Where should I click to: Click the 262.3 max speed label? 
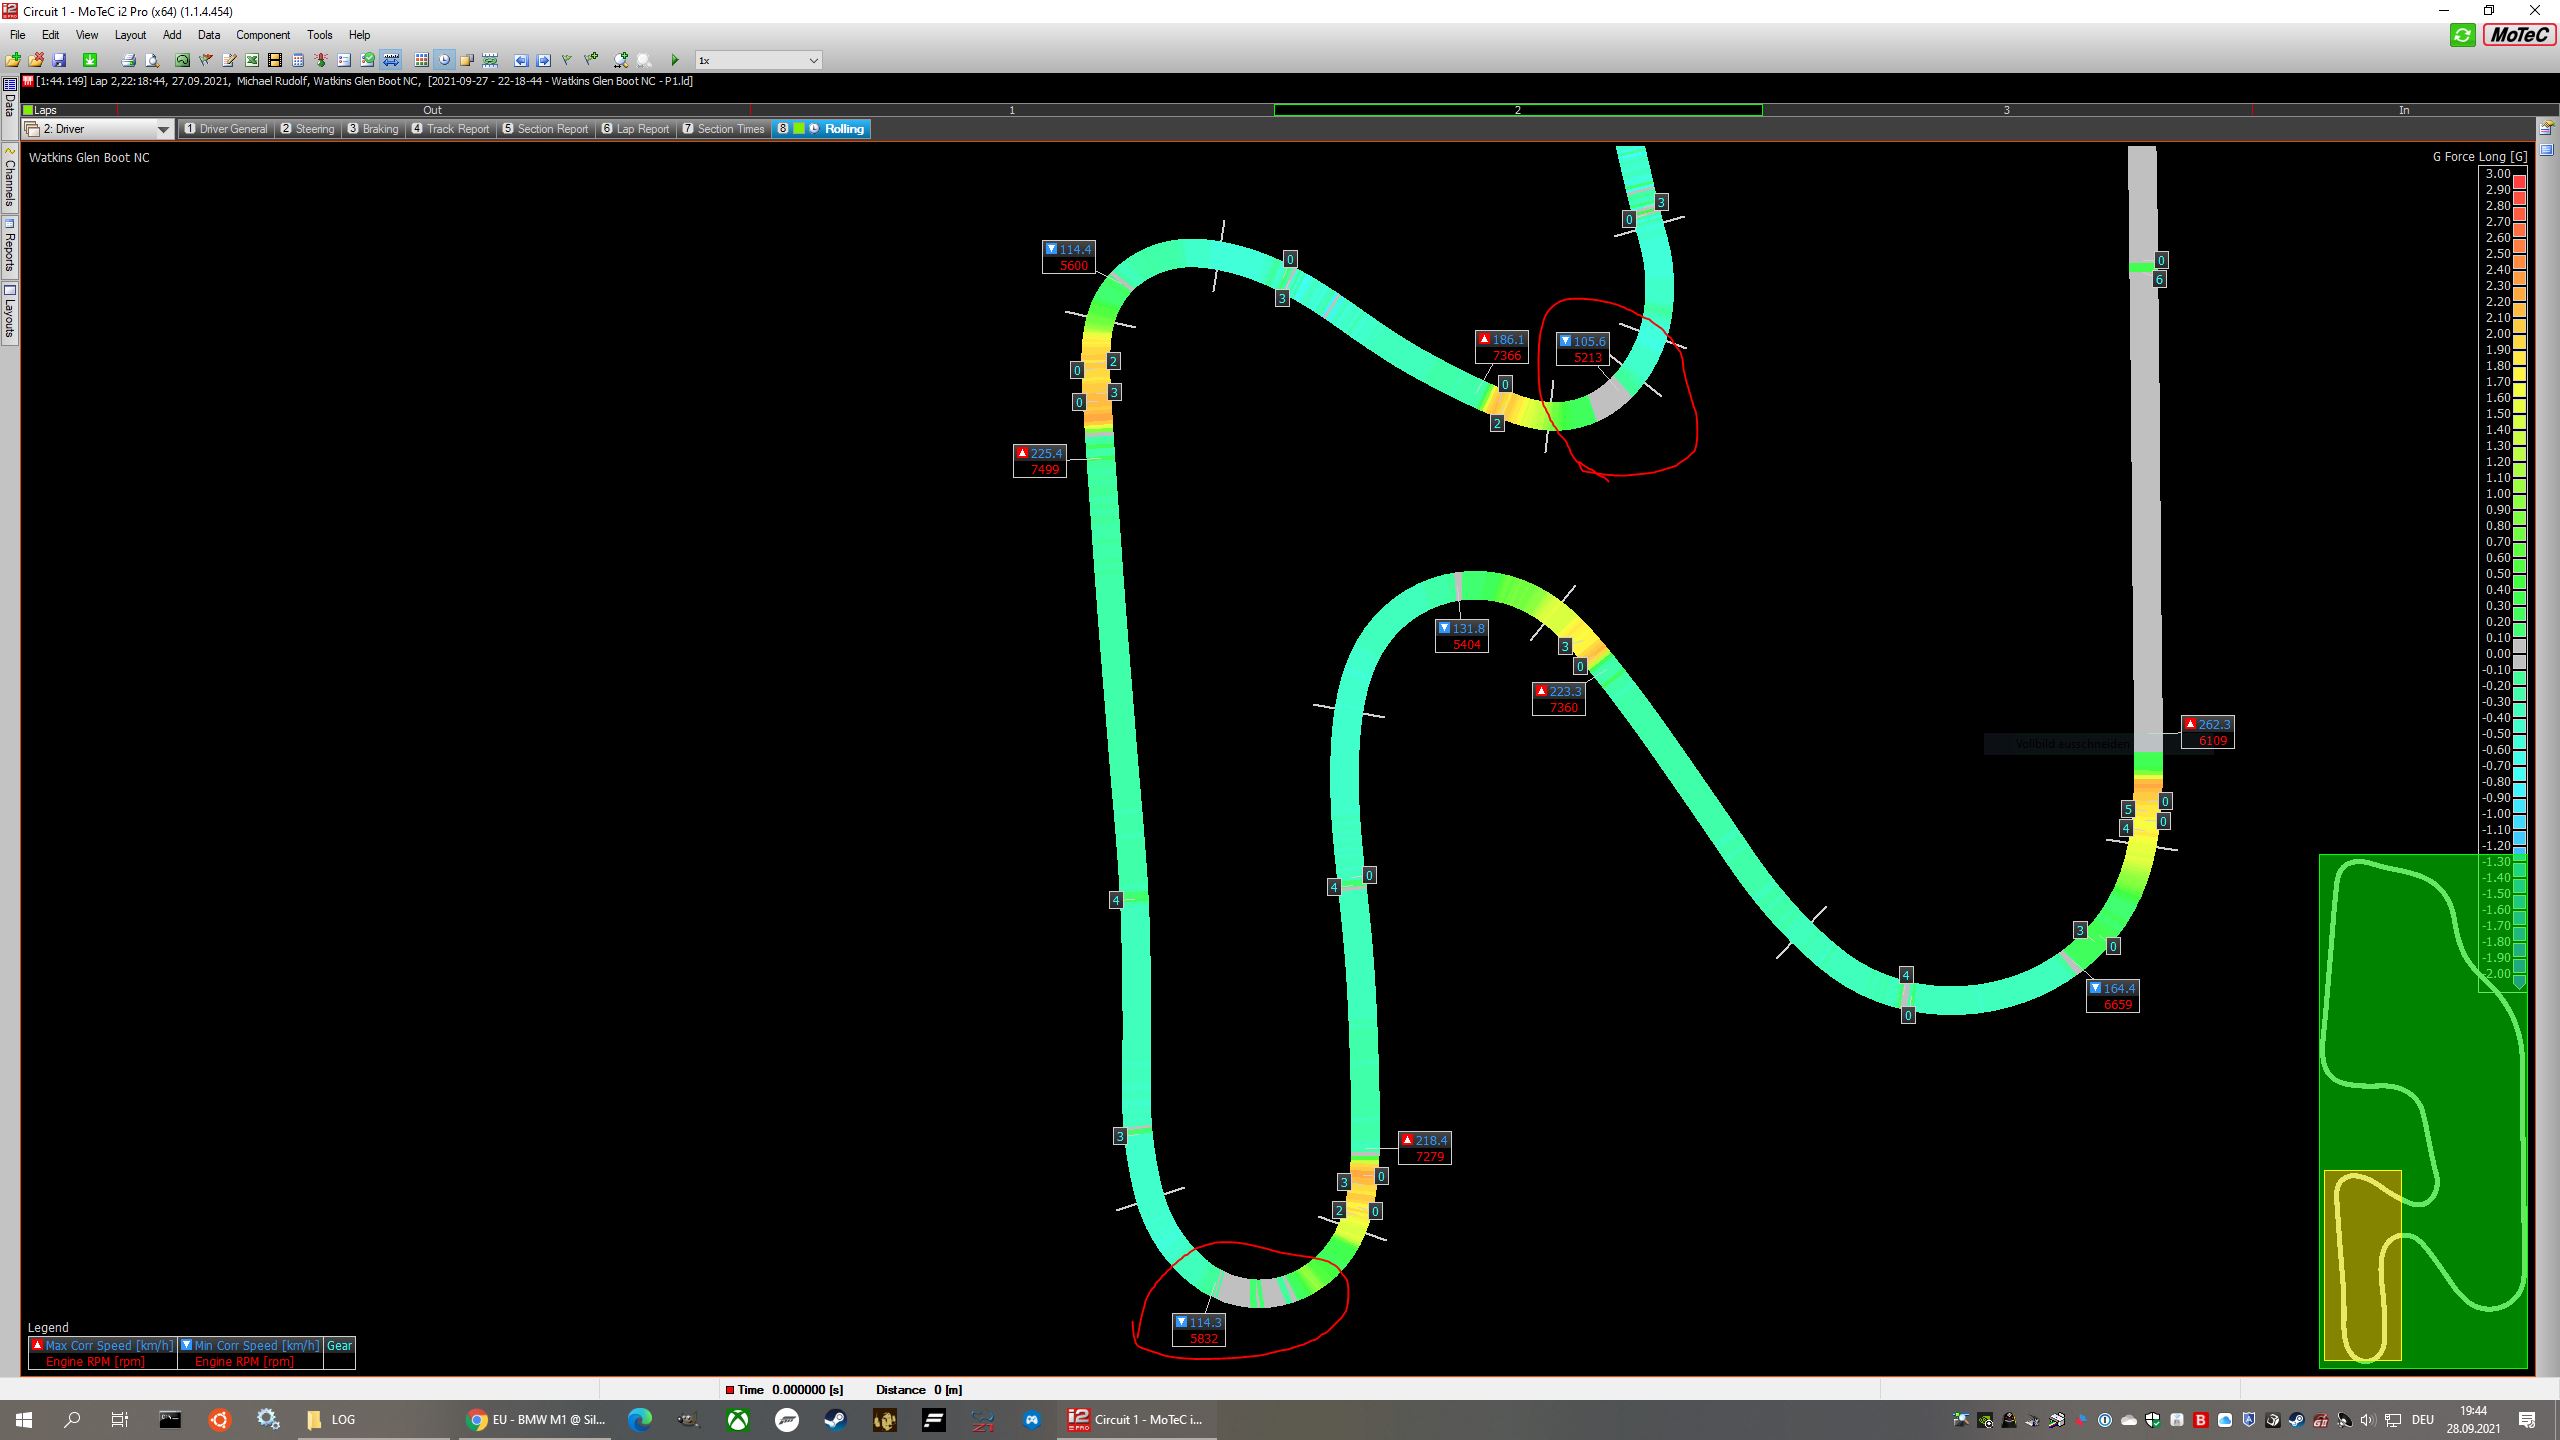pyautogui.click(x=2207, y=732)
